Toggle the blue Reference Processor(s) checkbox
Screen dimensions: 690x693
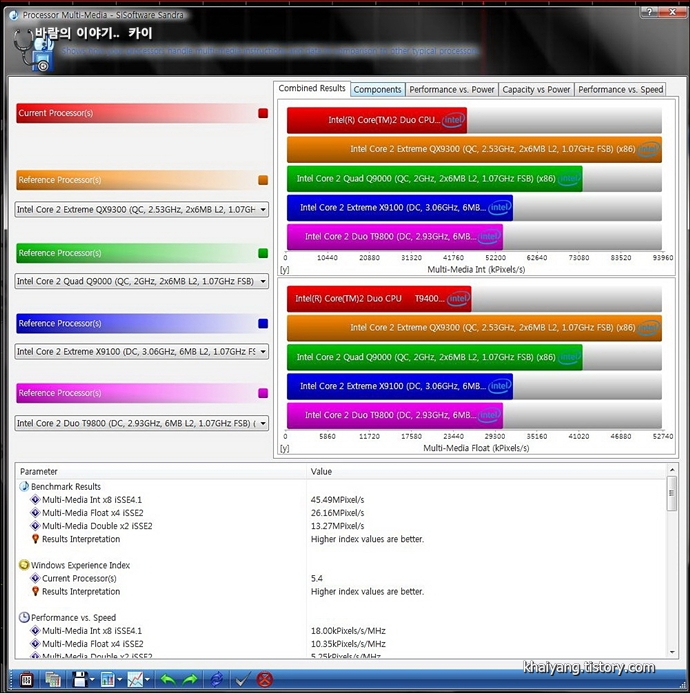click(x=263, y=324)
